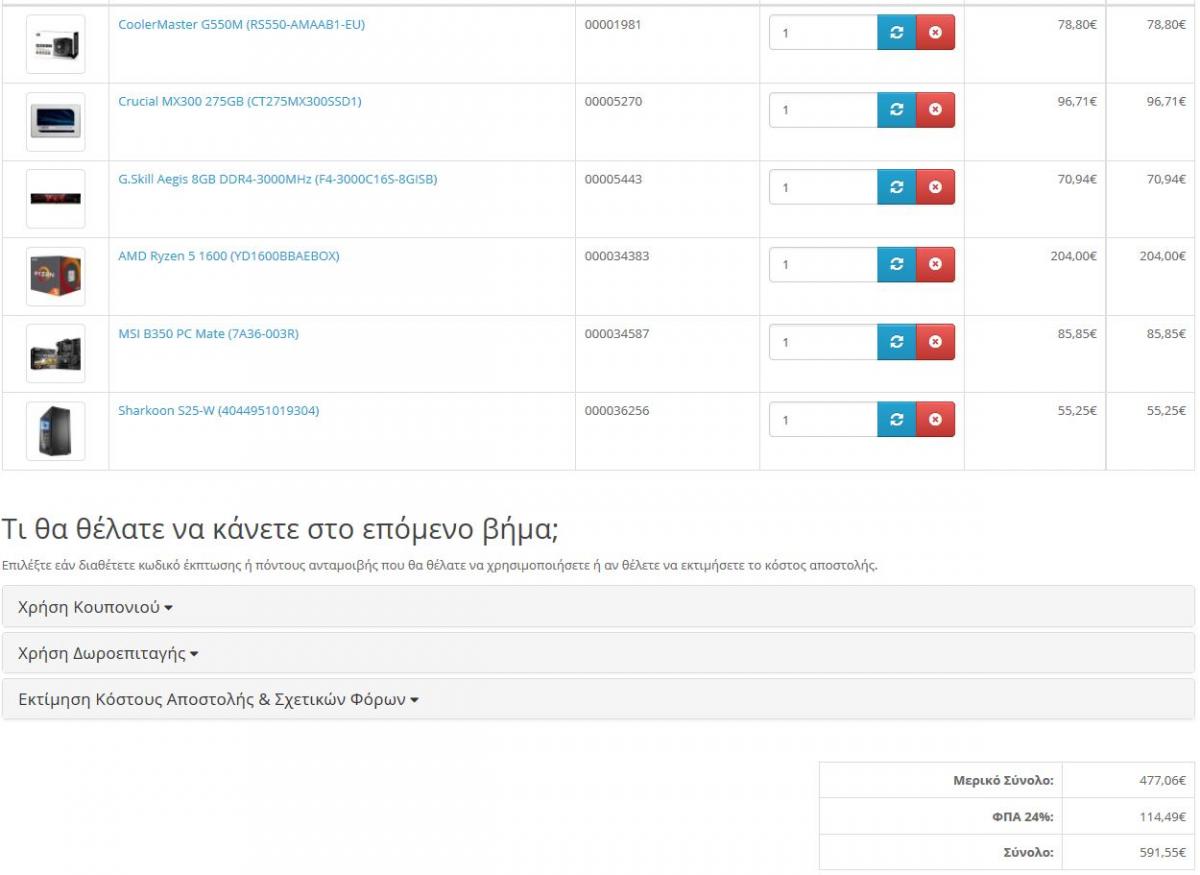The width and height of the screenshot is (1200, 875).
Task: Open AMD Ryzen 5 1600 (YD1600BBAEBOX) link
Action: (229, 256)
